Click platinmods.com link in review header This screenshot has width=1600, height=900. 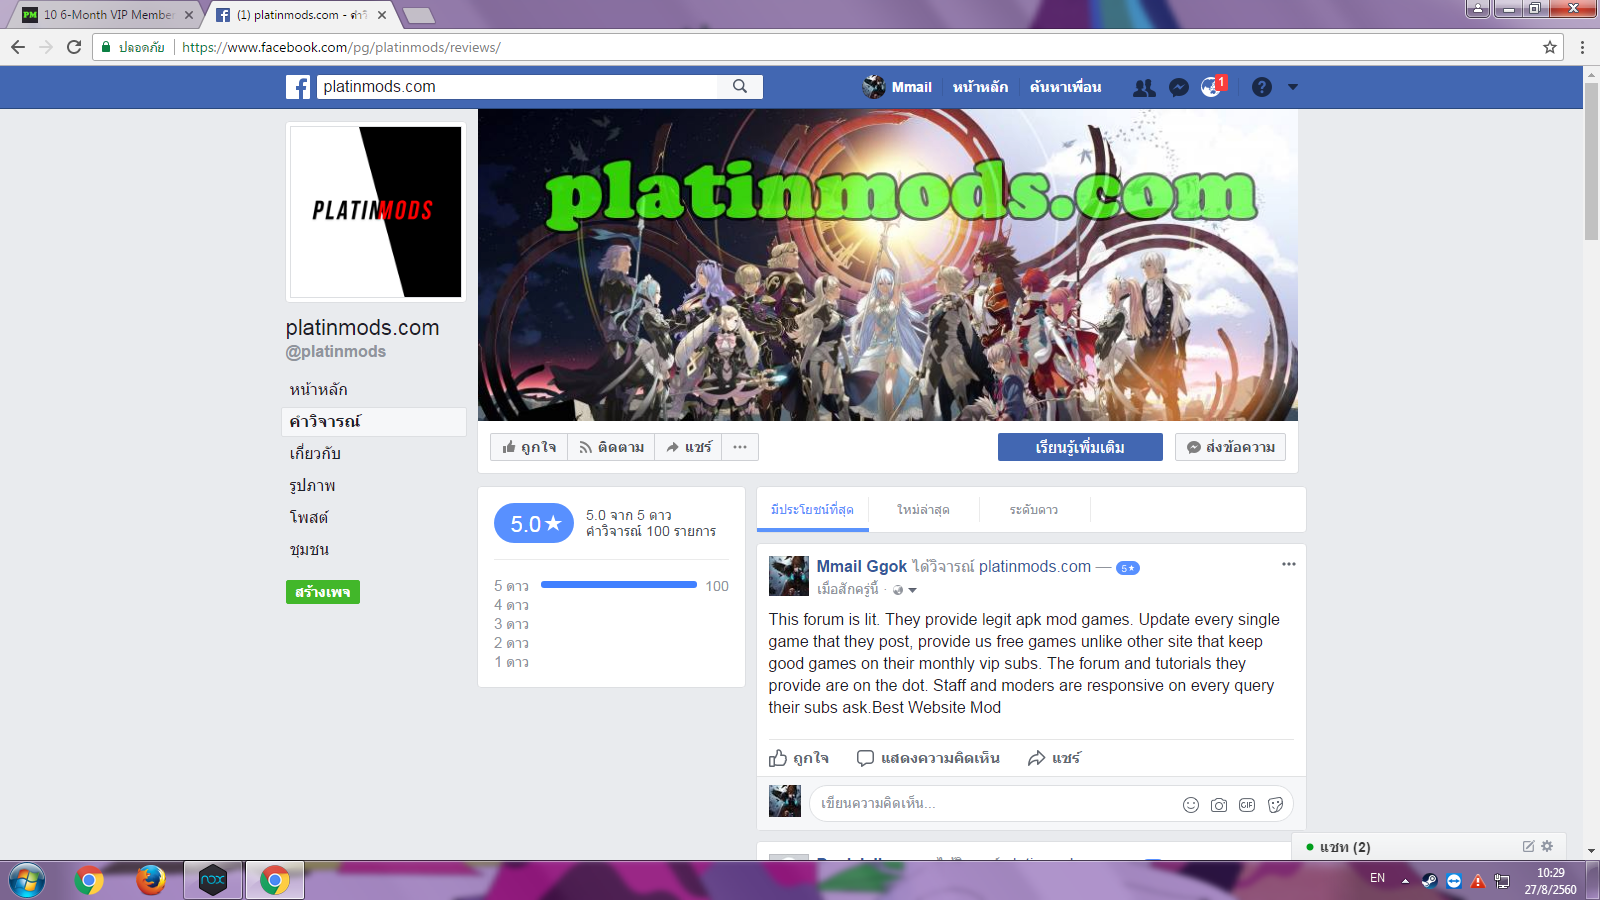[1035, 567]
